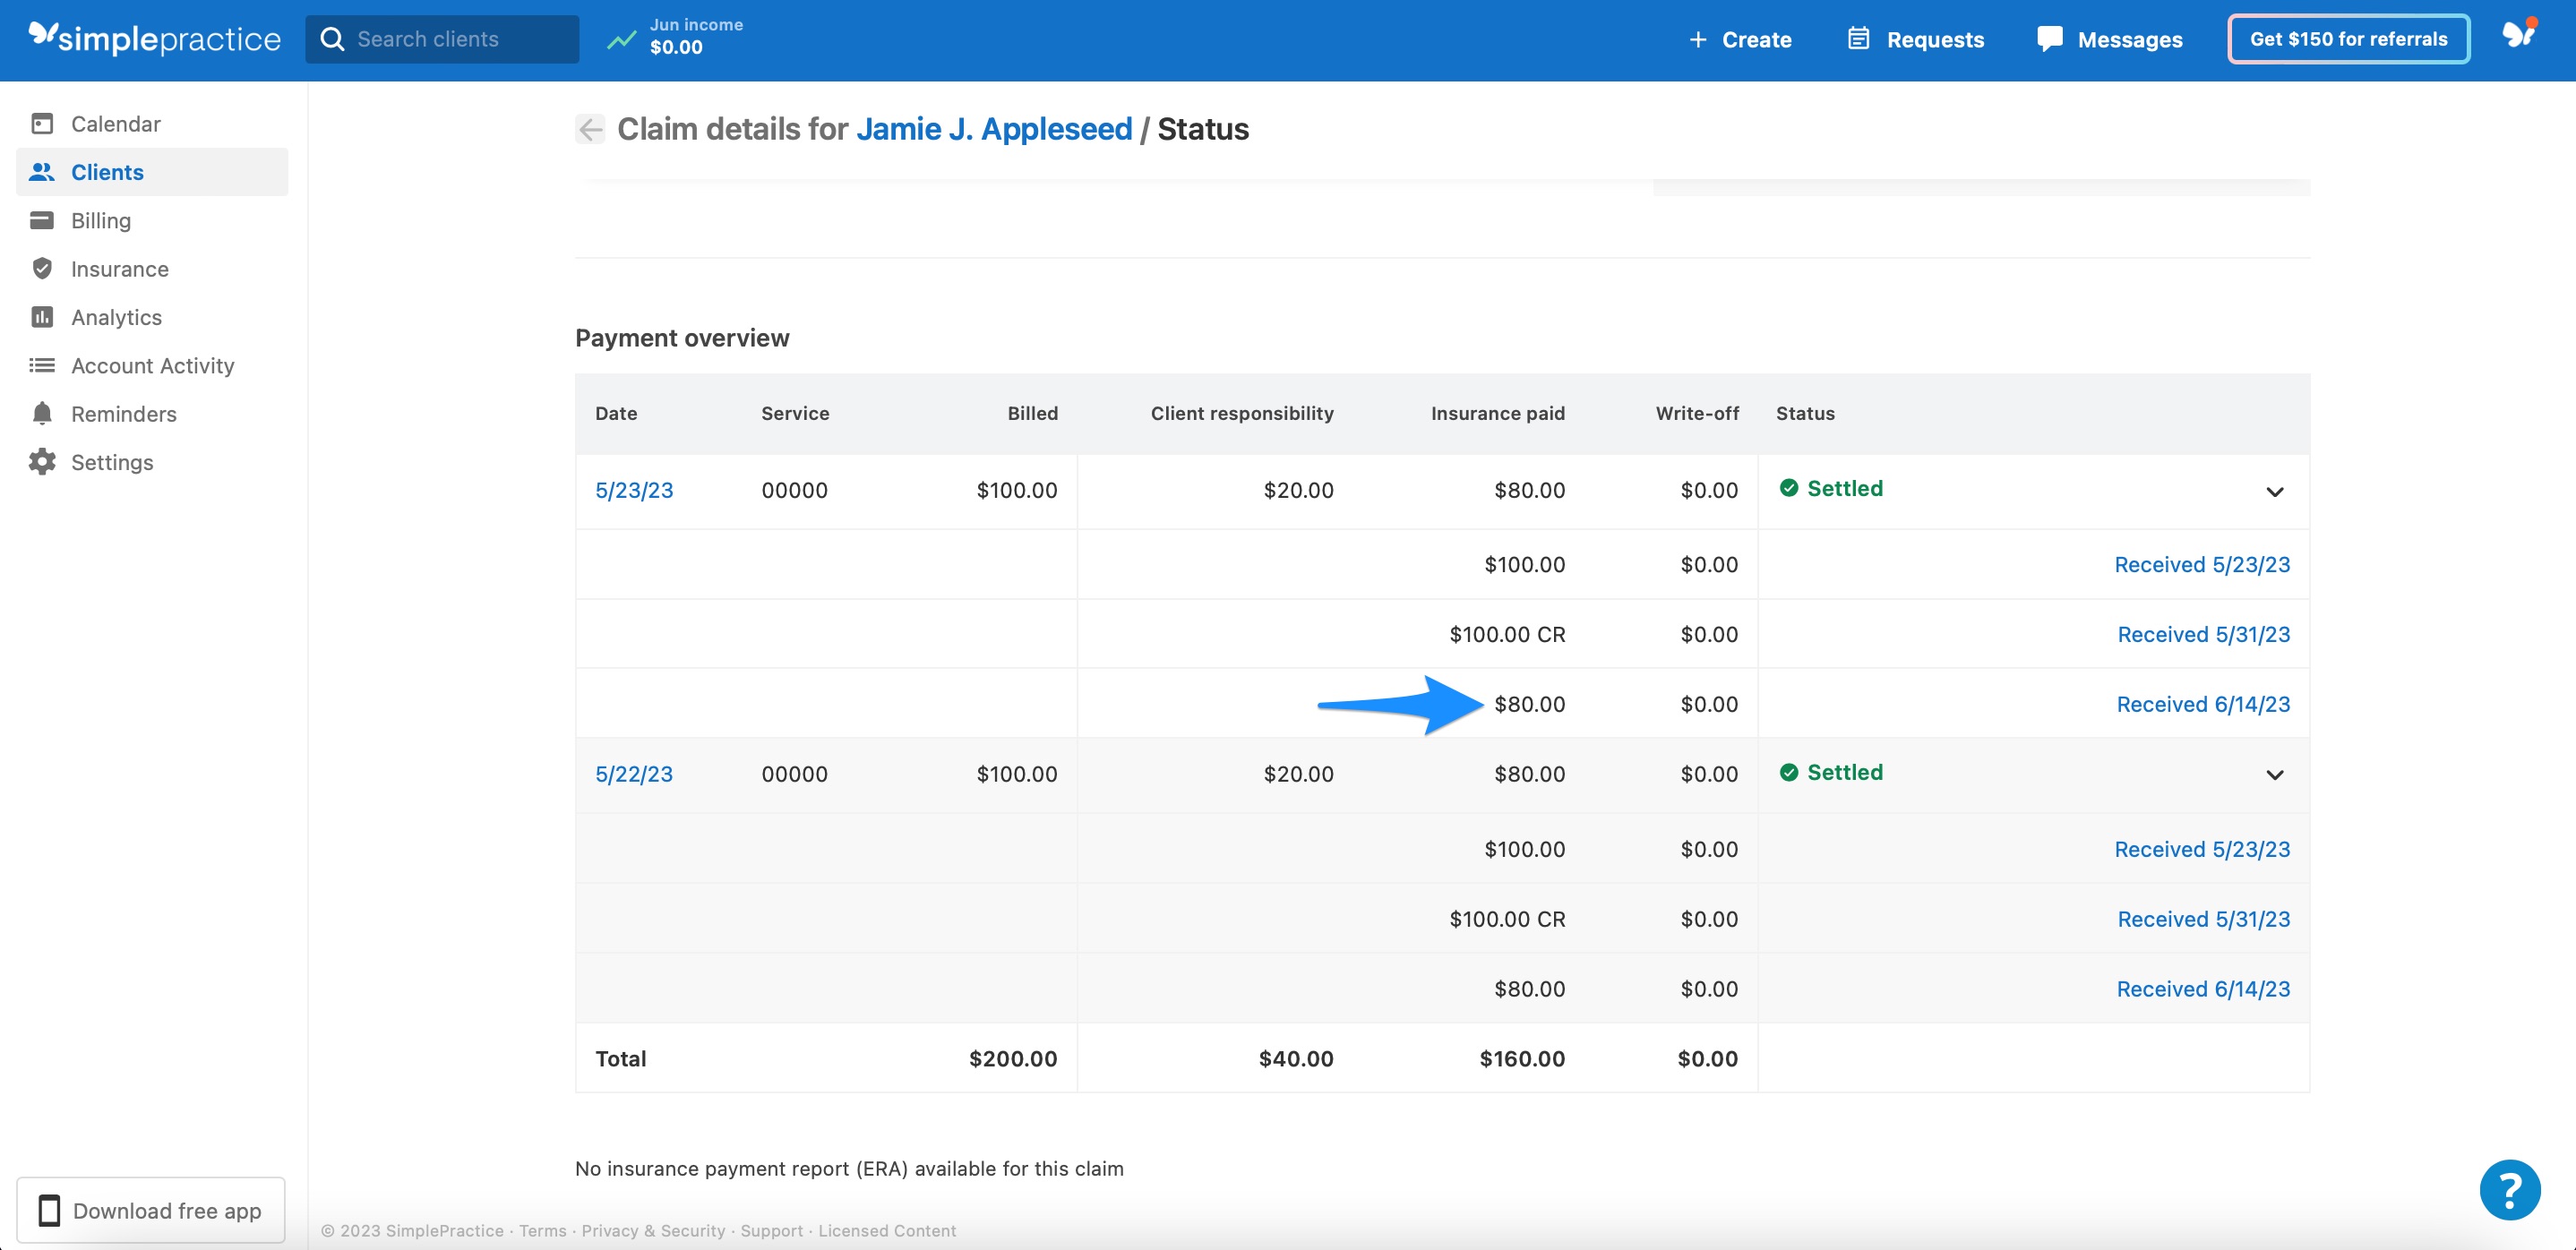The width and height of the screenshot is (2576, 1250).
Task: Open the Create menu
Action: point(1739,39)
